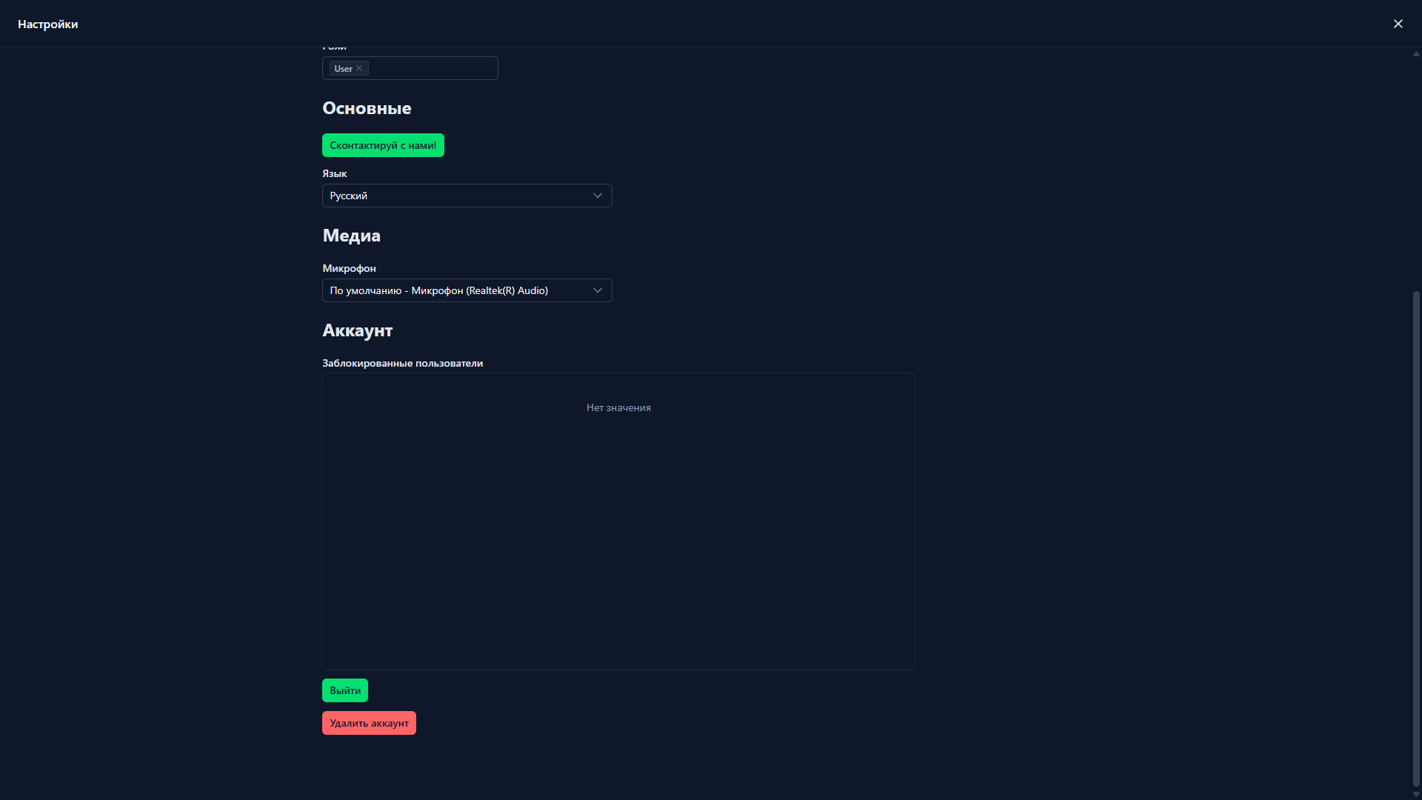Click the "Нет значения" placeholder text
Screen dimensions: 1422x800
click(618, 407)
